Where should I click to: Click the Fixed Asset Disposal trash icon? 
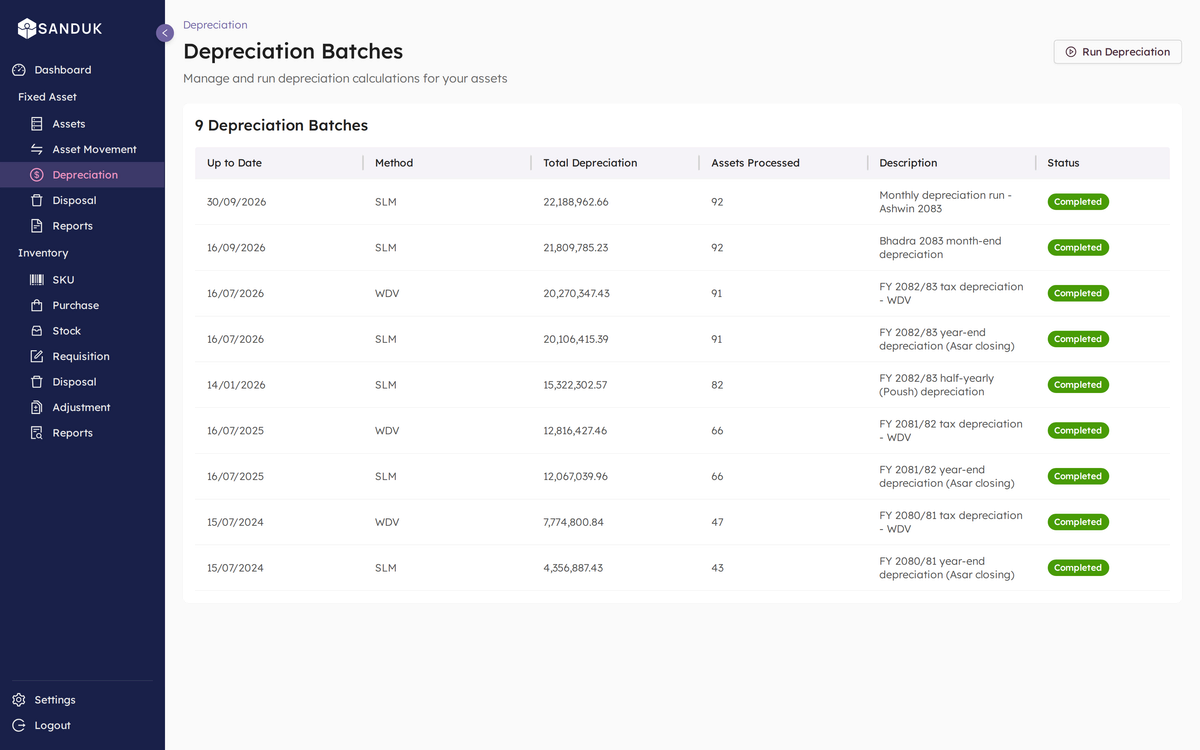click(x=37, y=200)
